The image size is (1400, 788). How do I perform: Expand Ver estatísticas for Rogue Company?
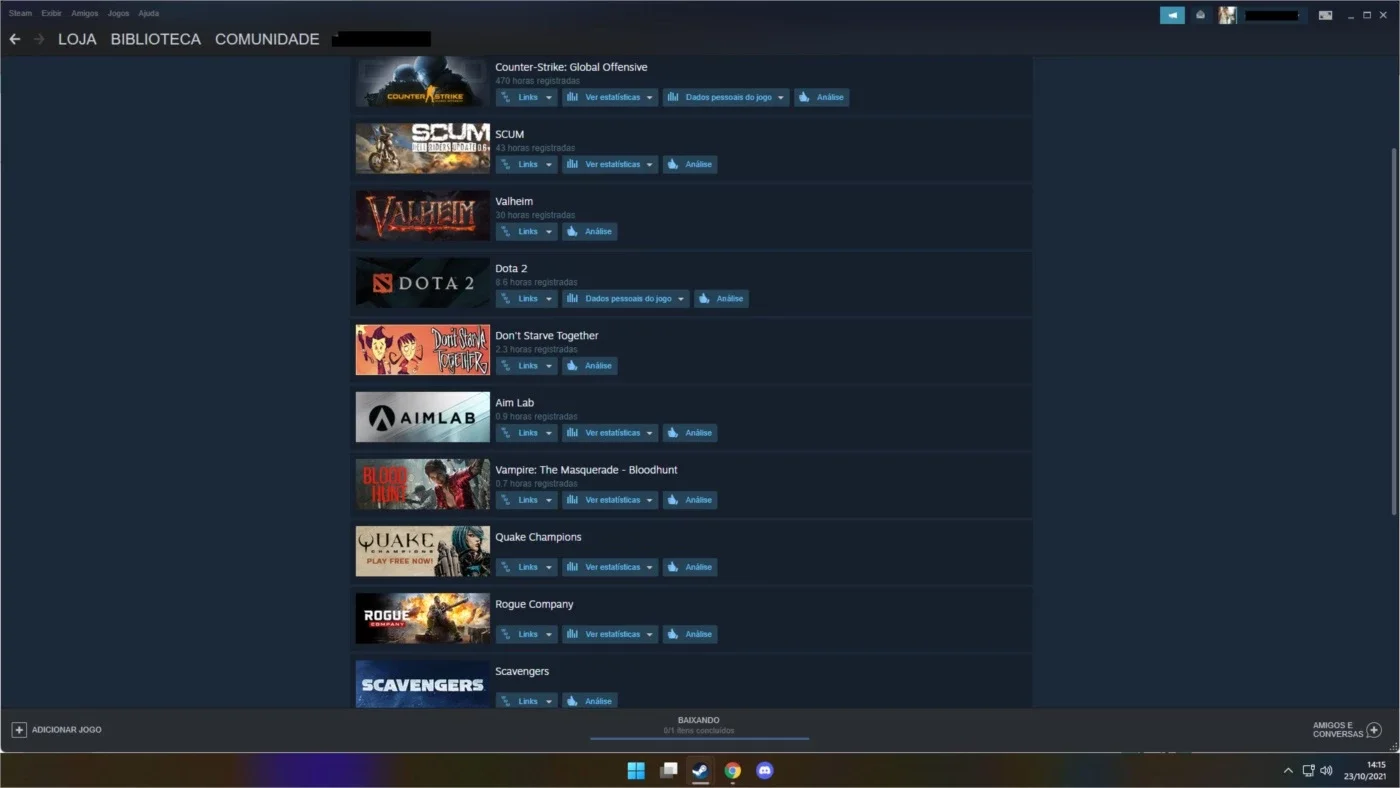point(610,633)
